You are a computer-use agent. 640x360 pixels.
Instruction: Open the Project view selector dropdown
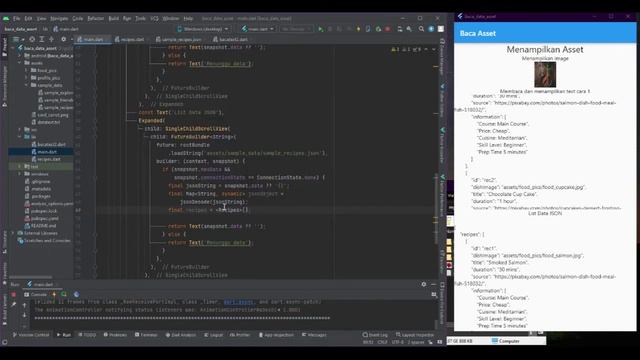tap(19, 39)
